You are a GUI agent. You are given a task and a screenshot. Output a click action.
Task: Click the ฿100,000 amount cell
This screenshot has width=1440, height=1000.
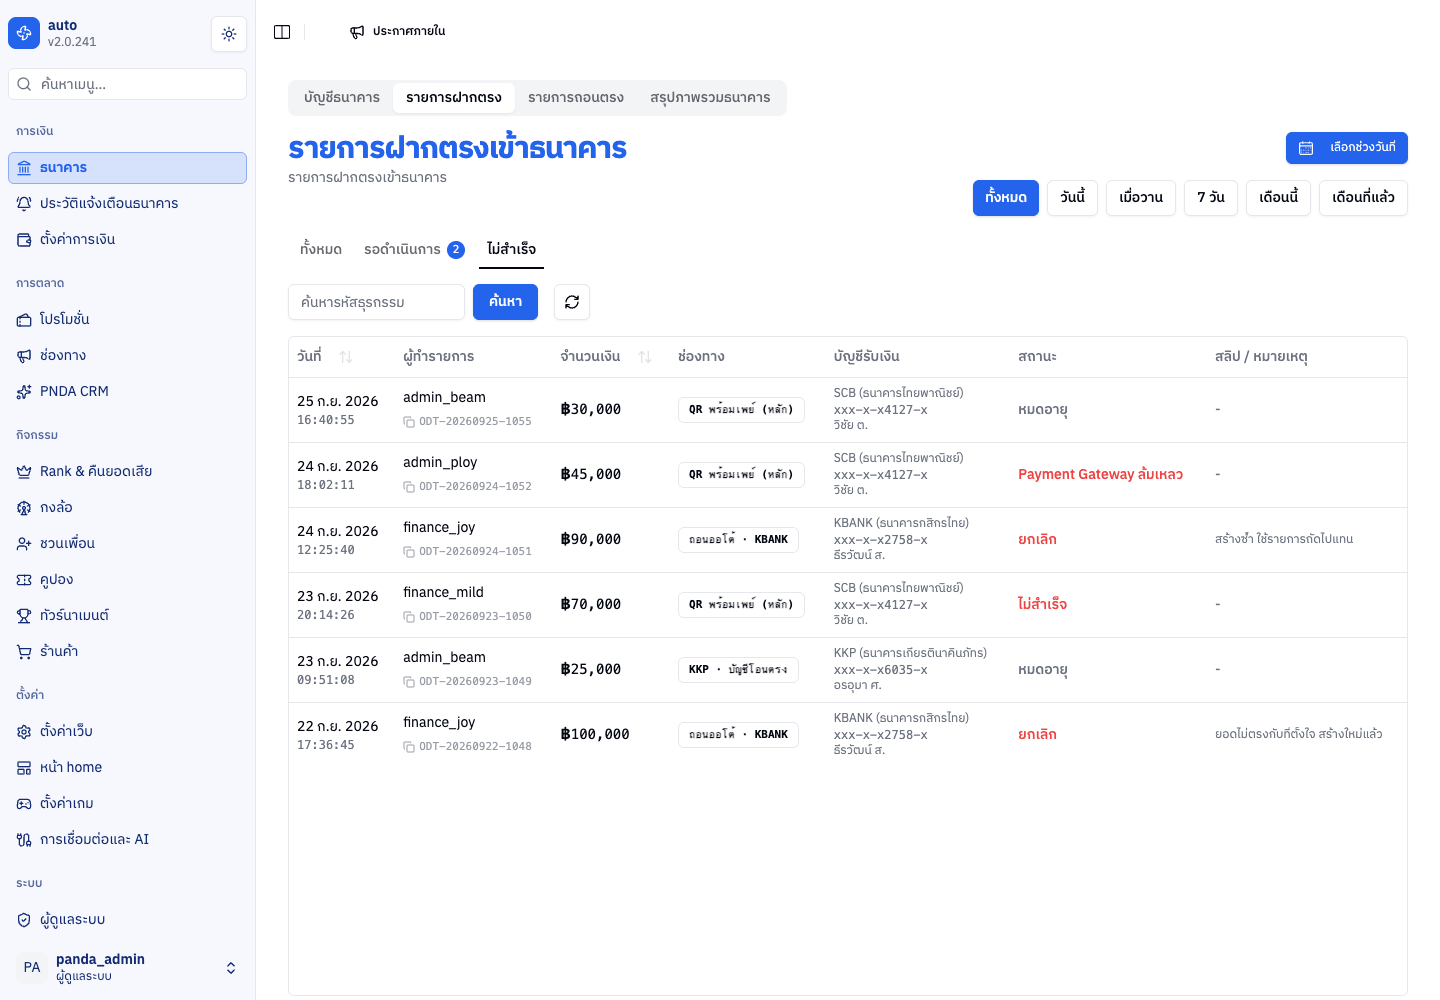(595, 735)
